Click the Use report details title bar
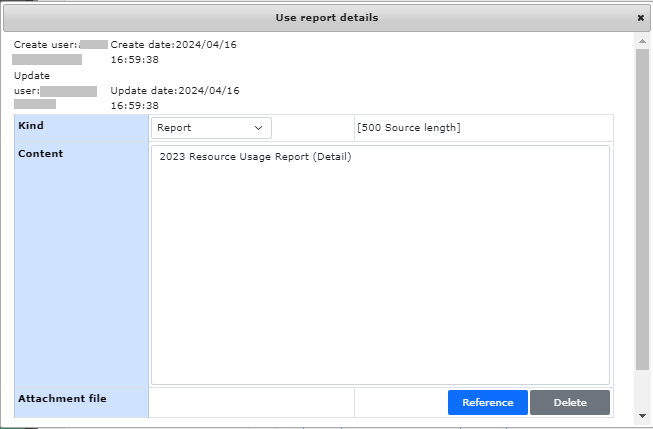 point(326,18)
